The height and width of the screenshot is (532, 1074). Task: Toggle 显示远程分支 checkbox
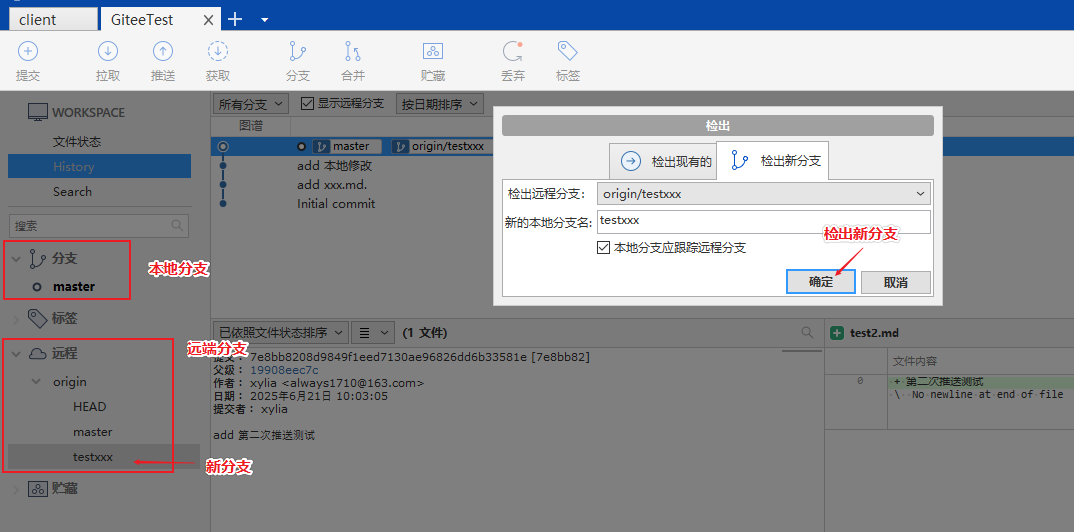point(308,104)
